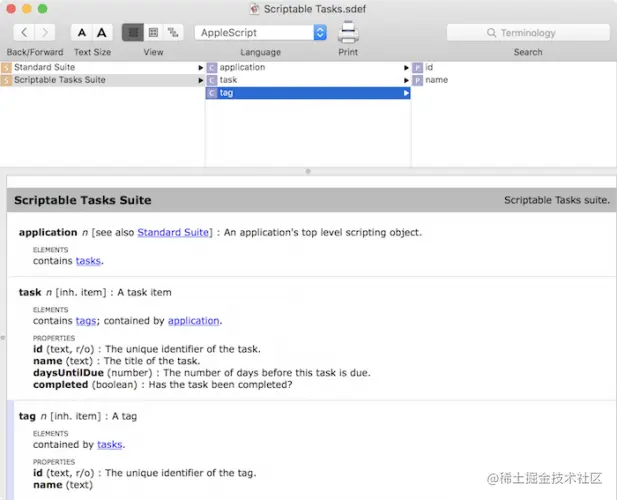Click the name property P icon
This screenshot has width=617, height=500.
(417, 80)
